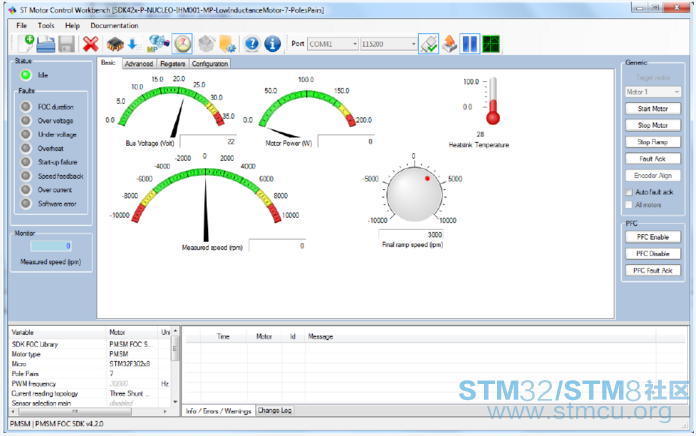The width and height of the screenshot is (696, 436).
Task: Open the folder with gear settings icon
Action: coord(227,44)
